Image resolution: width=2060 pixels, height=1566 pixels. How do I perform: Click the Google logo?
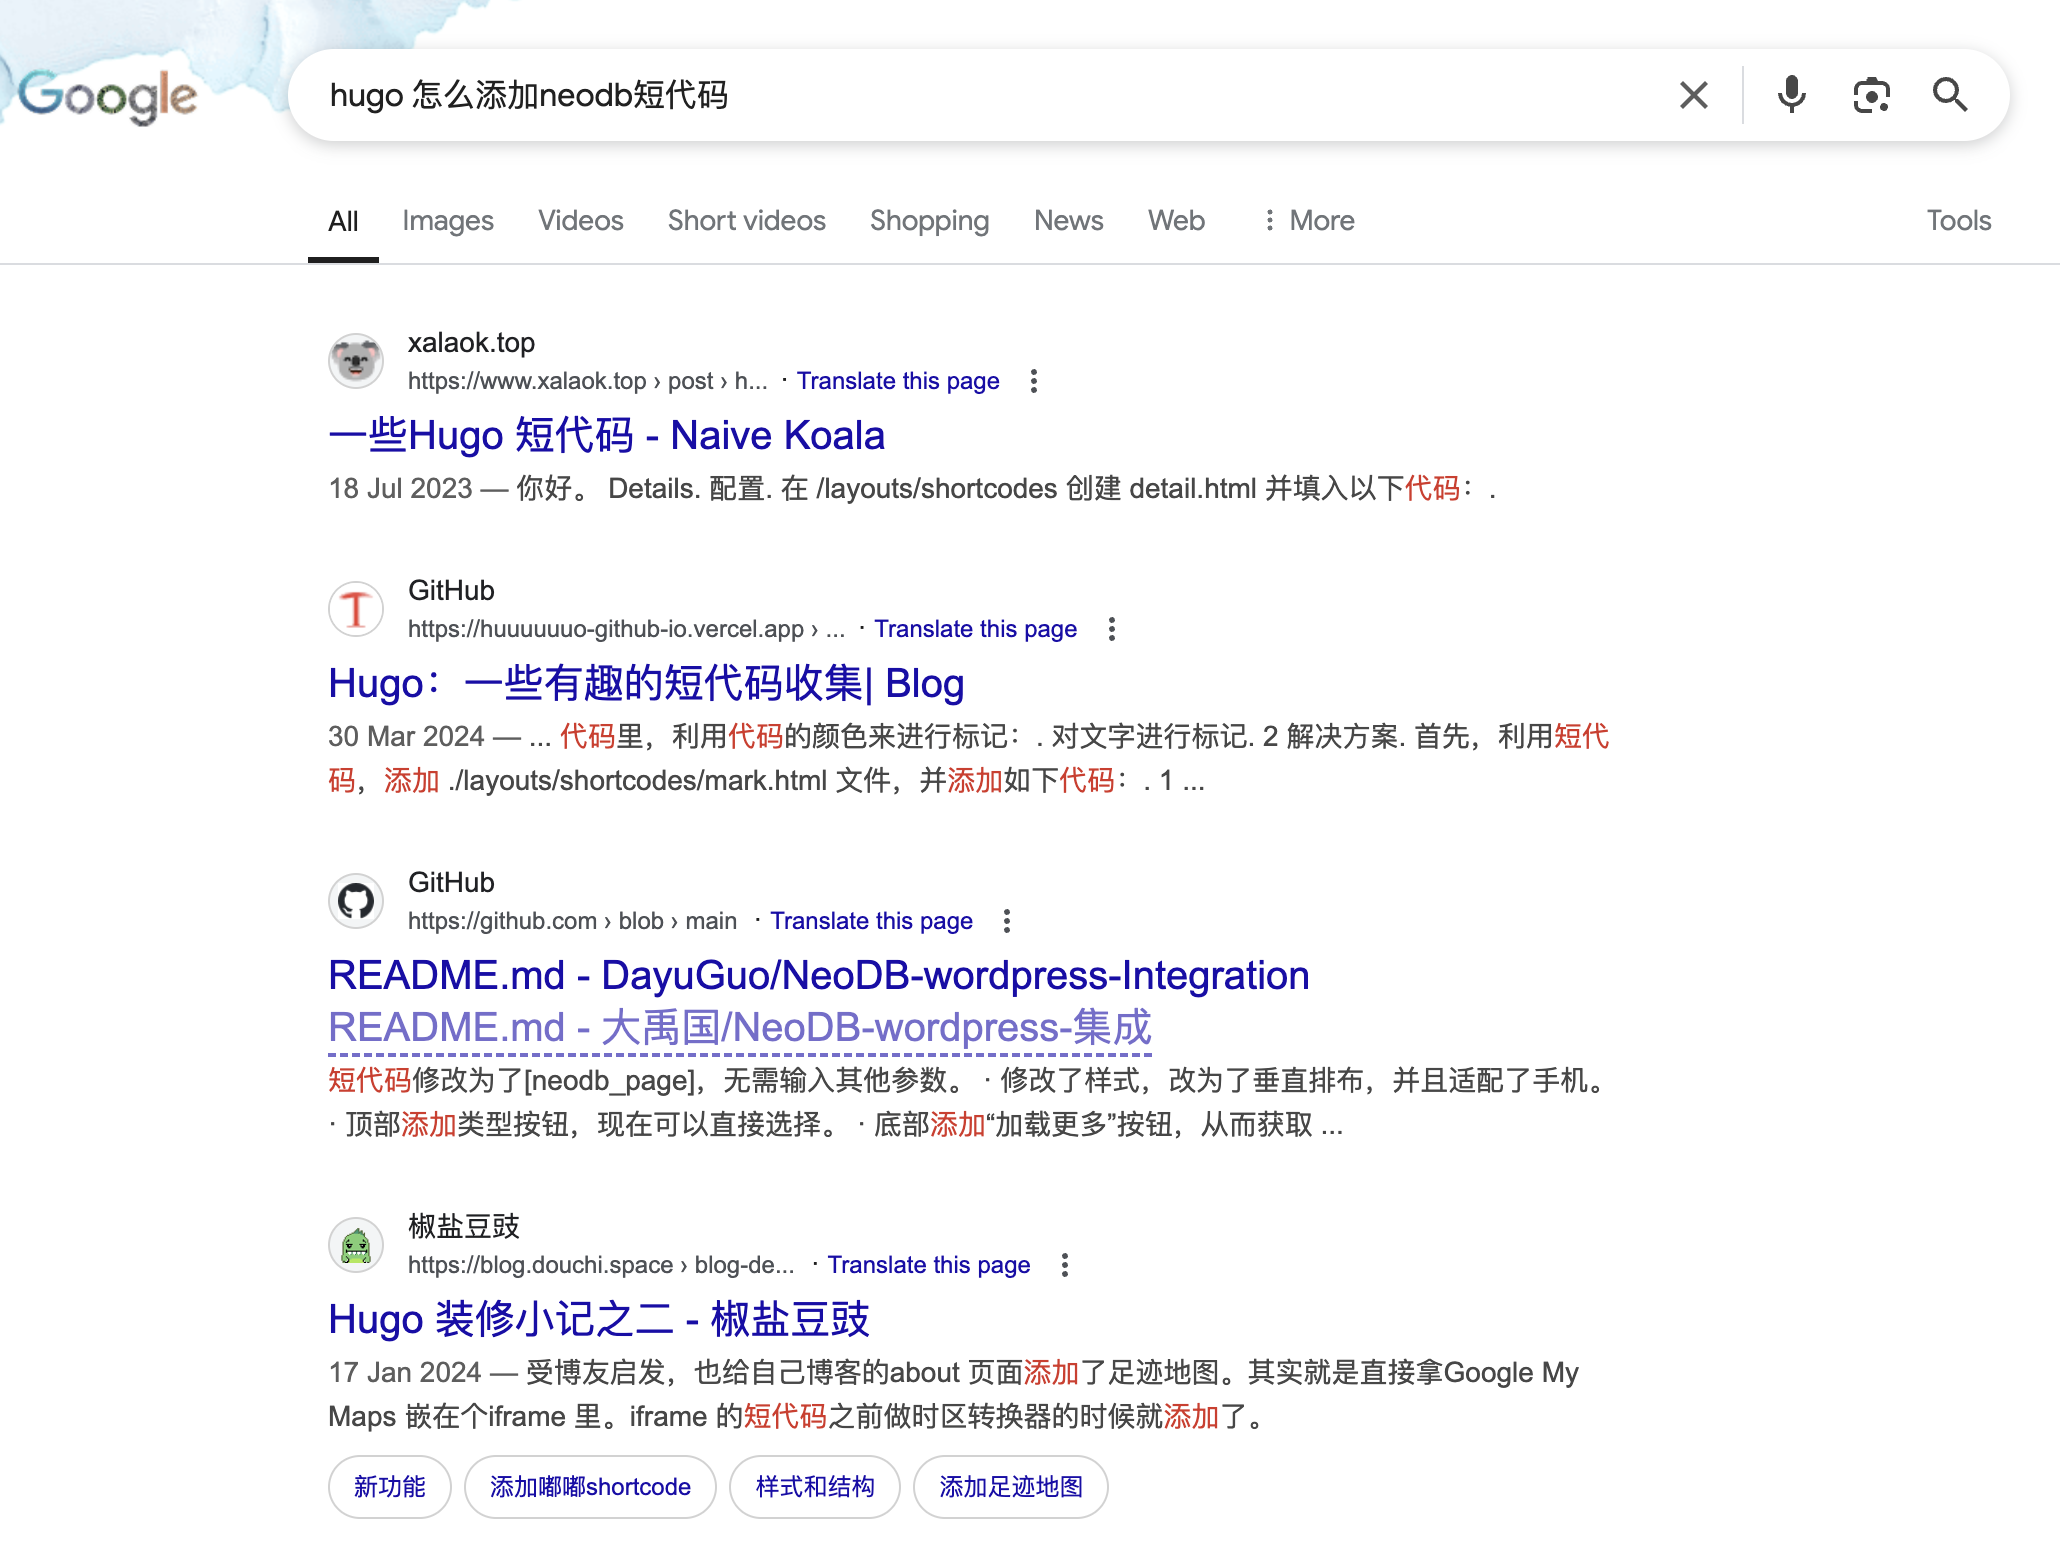108,97
